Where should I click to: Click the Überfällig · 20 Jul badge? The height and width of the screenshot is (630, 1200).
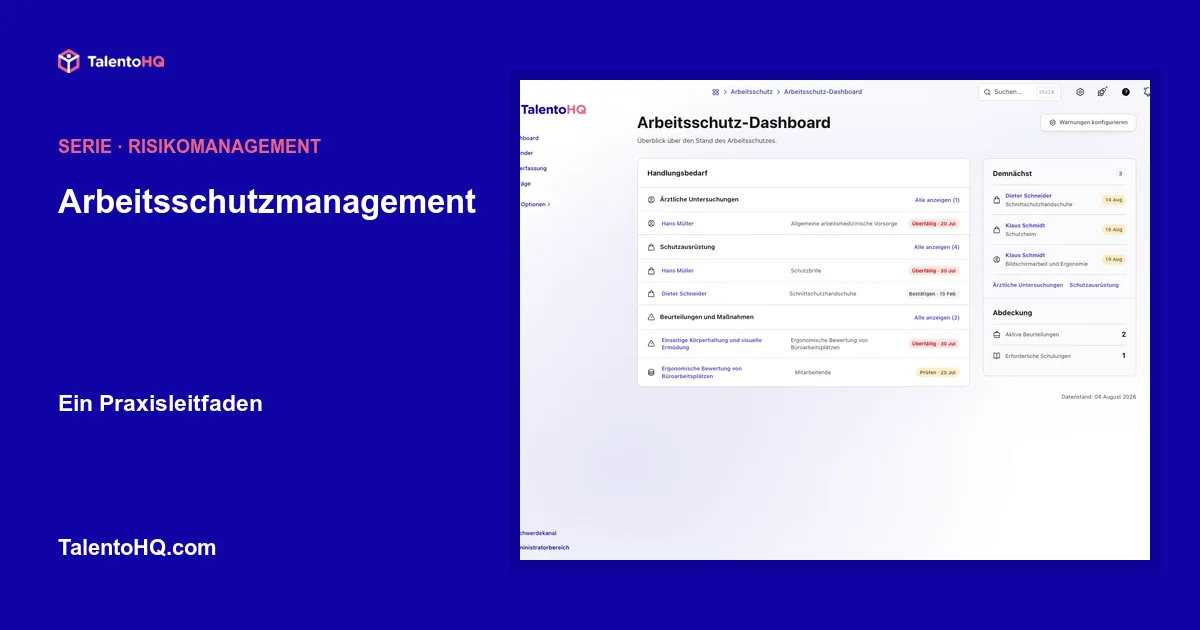[x=934, y=224]
